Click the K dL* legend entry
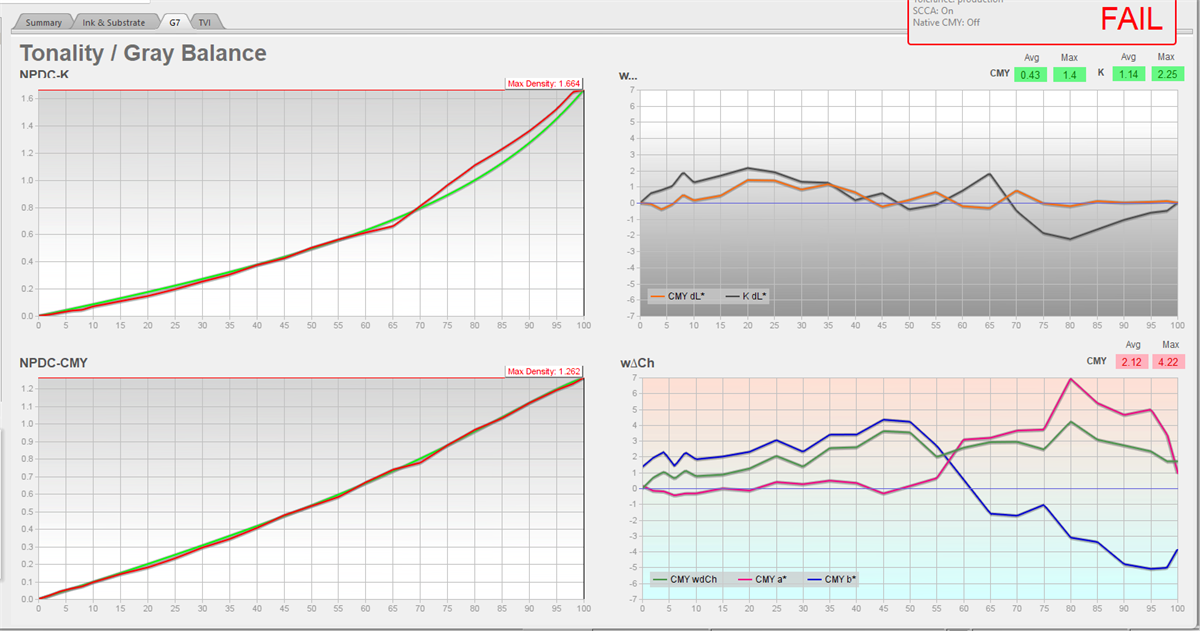This screenshot has width=1200, height=631. (x=745, y=296)
